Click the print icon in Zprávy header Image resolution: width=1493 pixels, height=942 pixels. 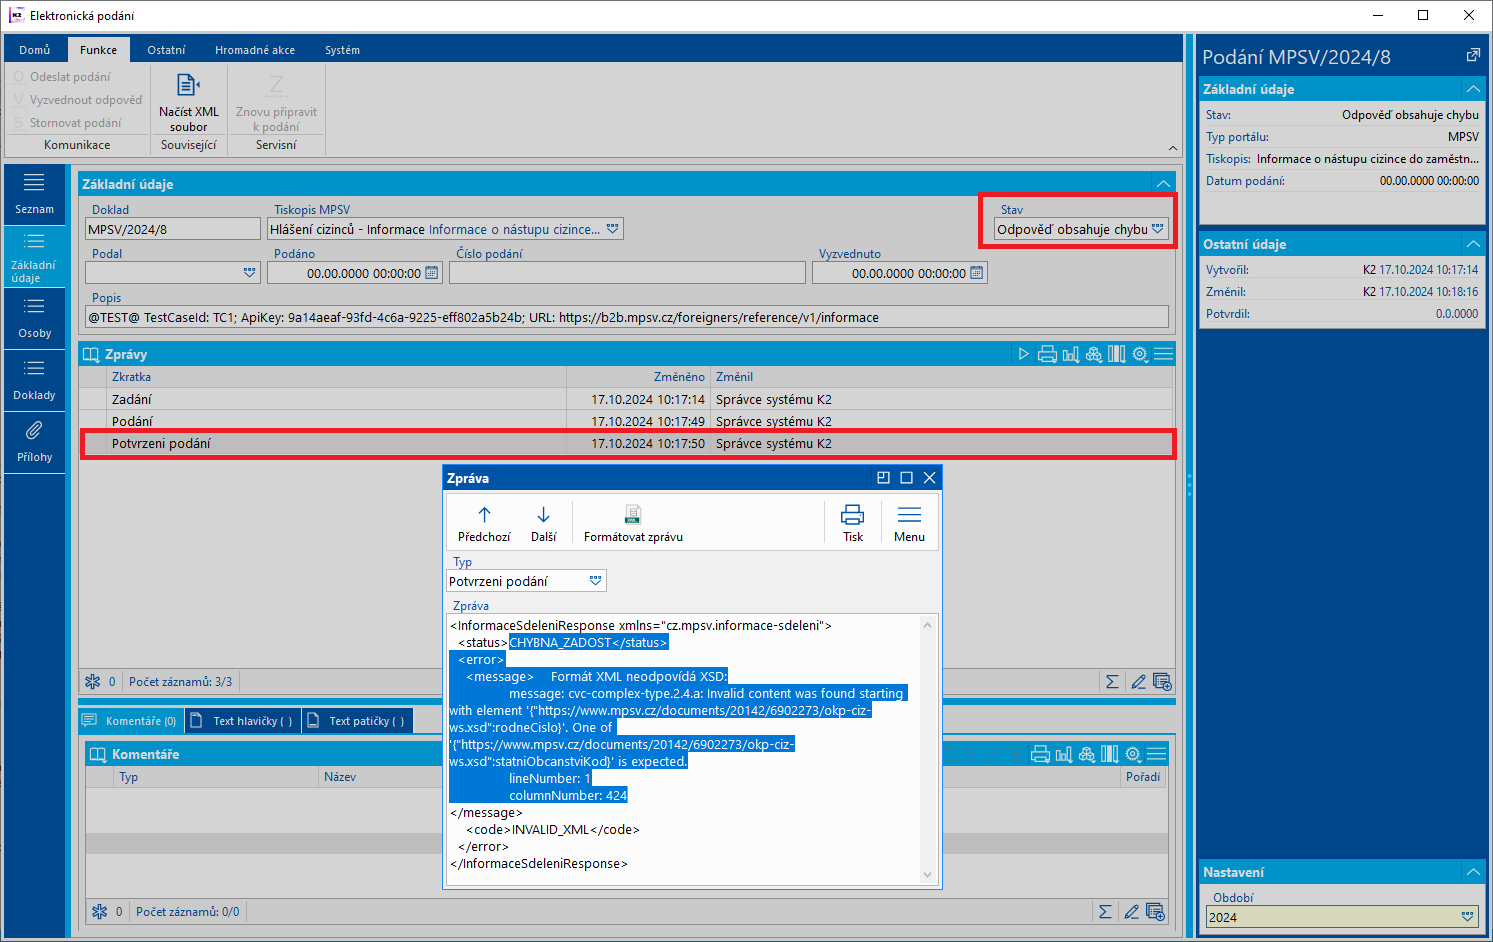pos(1047,354)
